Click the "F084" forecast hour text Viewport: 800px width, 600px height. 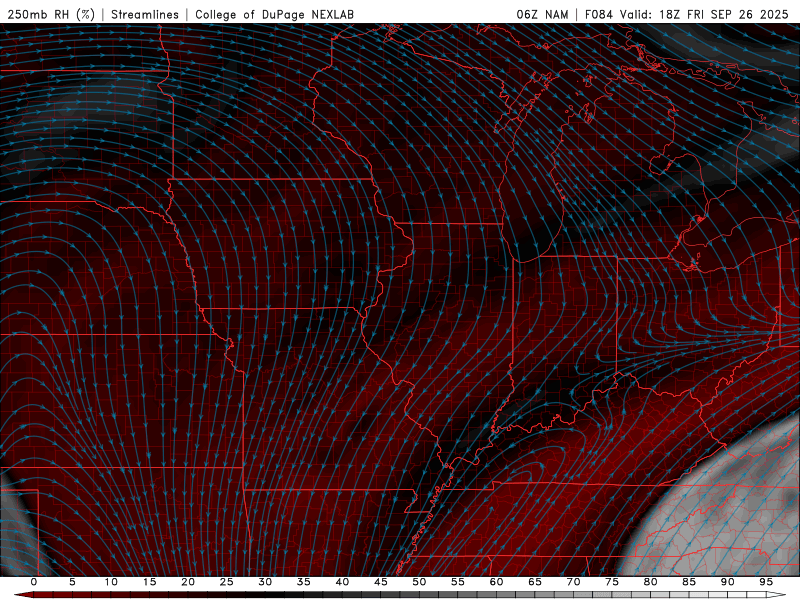coord(598,14)
